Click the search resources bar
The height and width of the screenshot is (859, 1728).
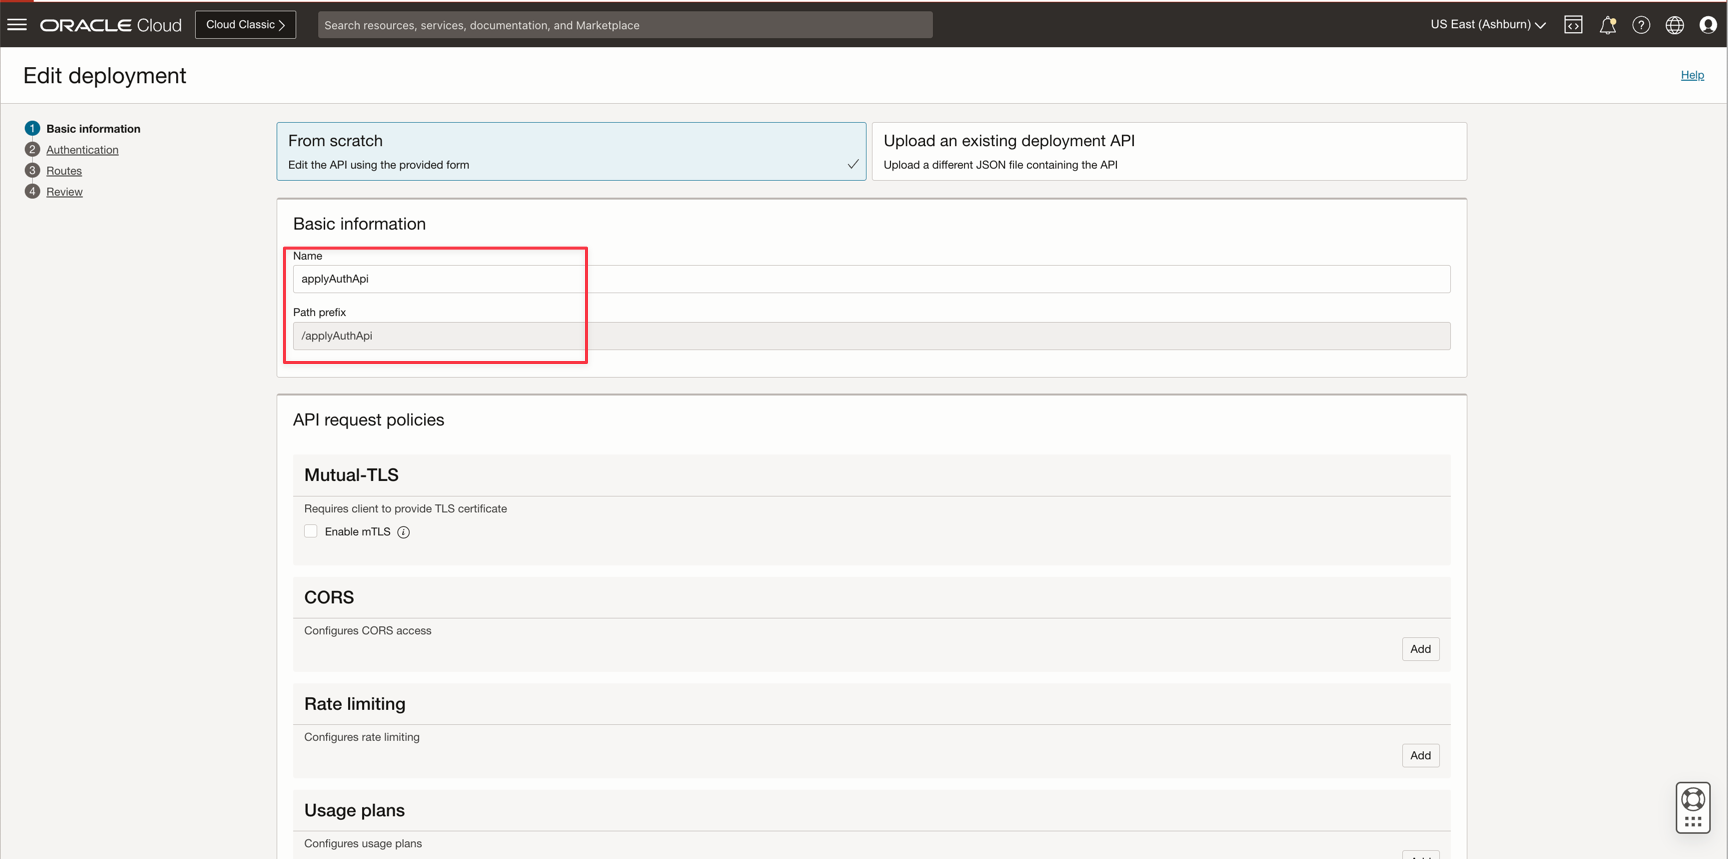(625, 25)
